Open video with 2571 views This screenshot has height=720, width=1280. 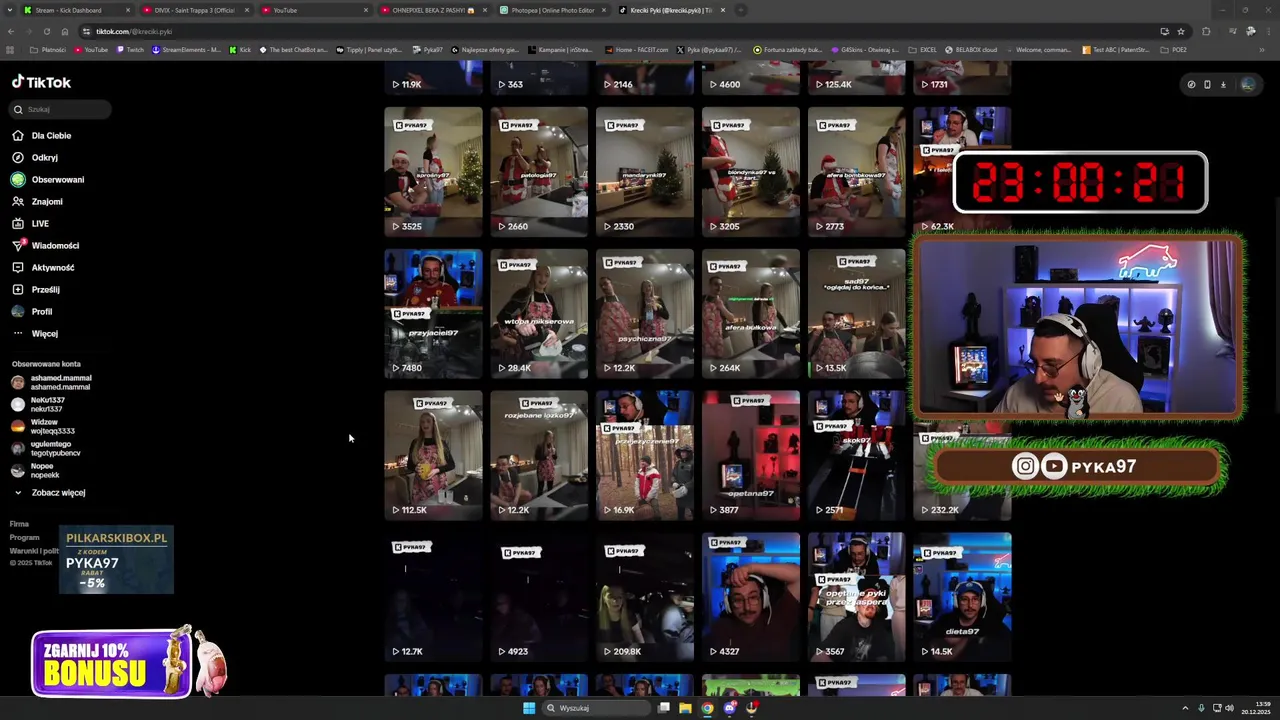coord(857,455)
